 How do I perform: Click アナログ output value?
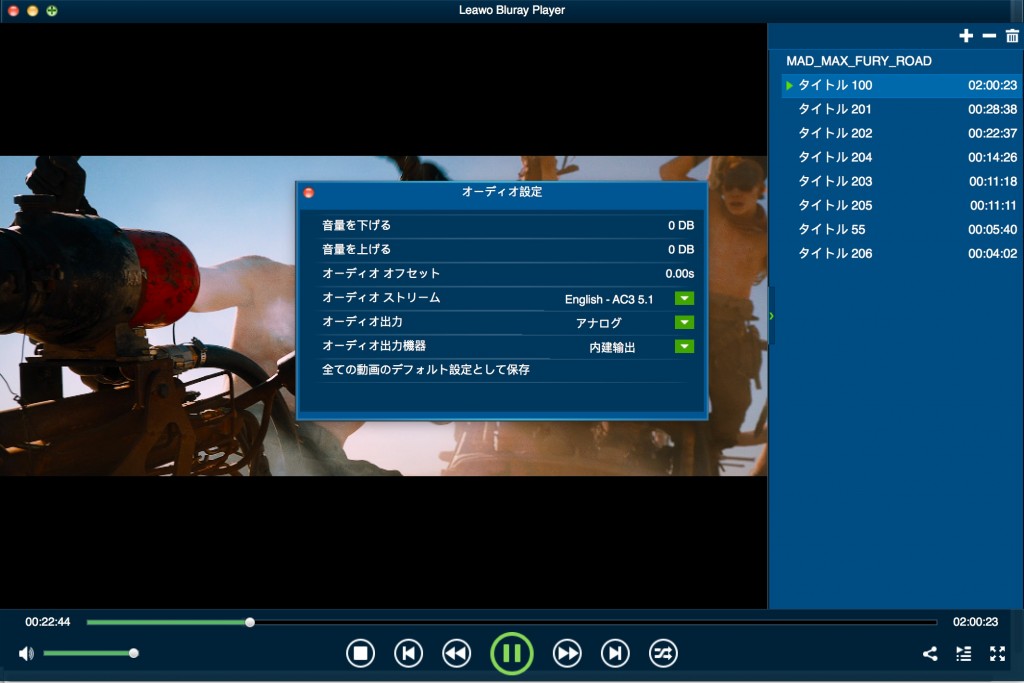pyautogui.click(x=599, y=323)
